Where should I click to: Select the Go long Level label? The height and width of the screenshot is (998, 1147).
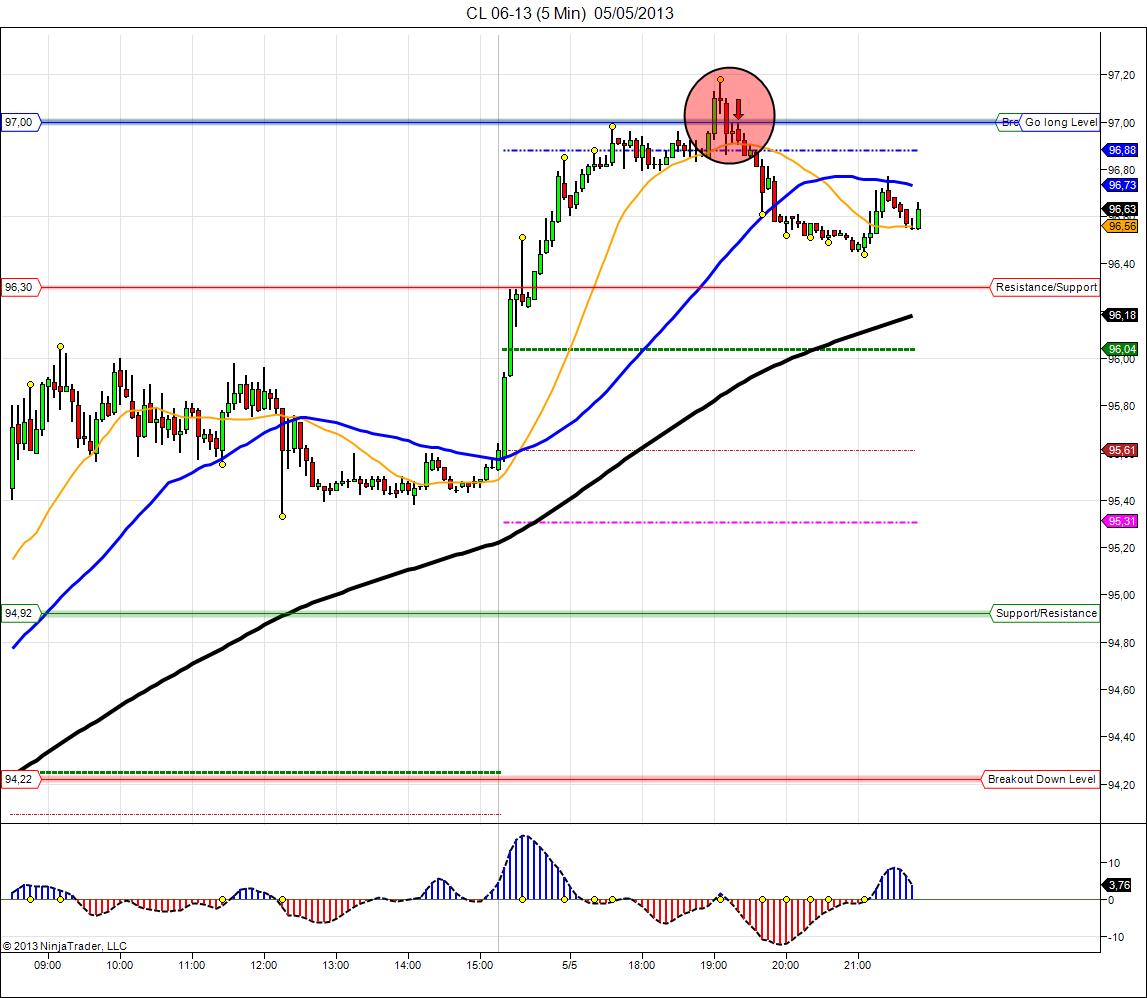point(1060,122)
